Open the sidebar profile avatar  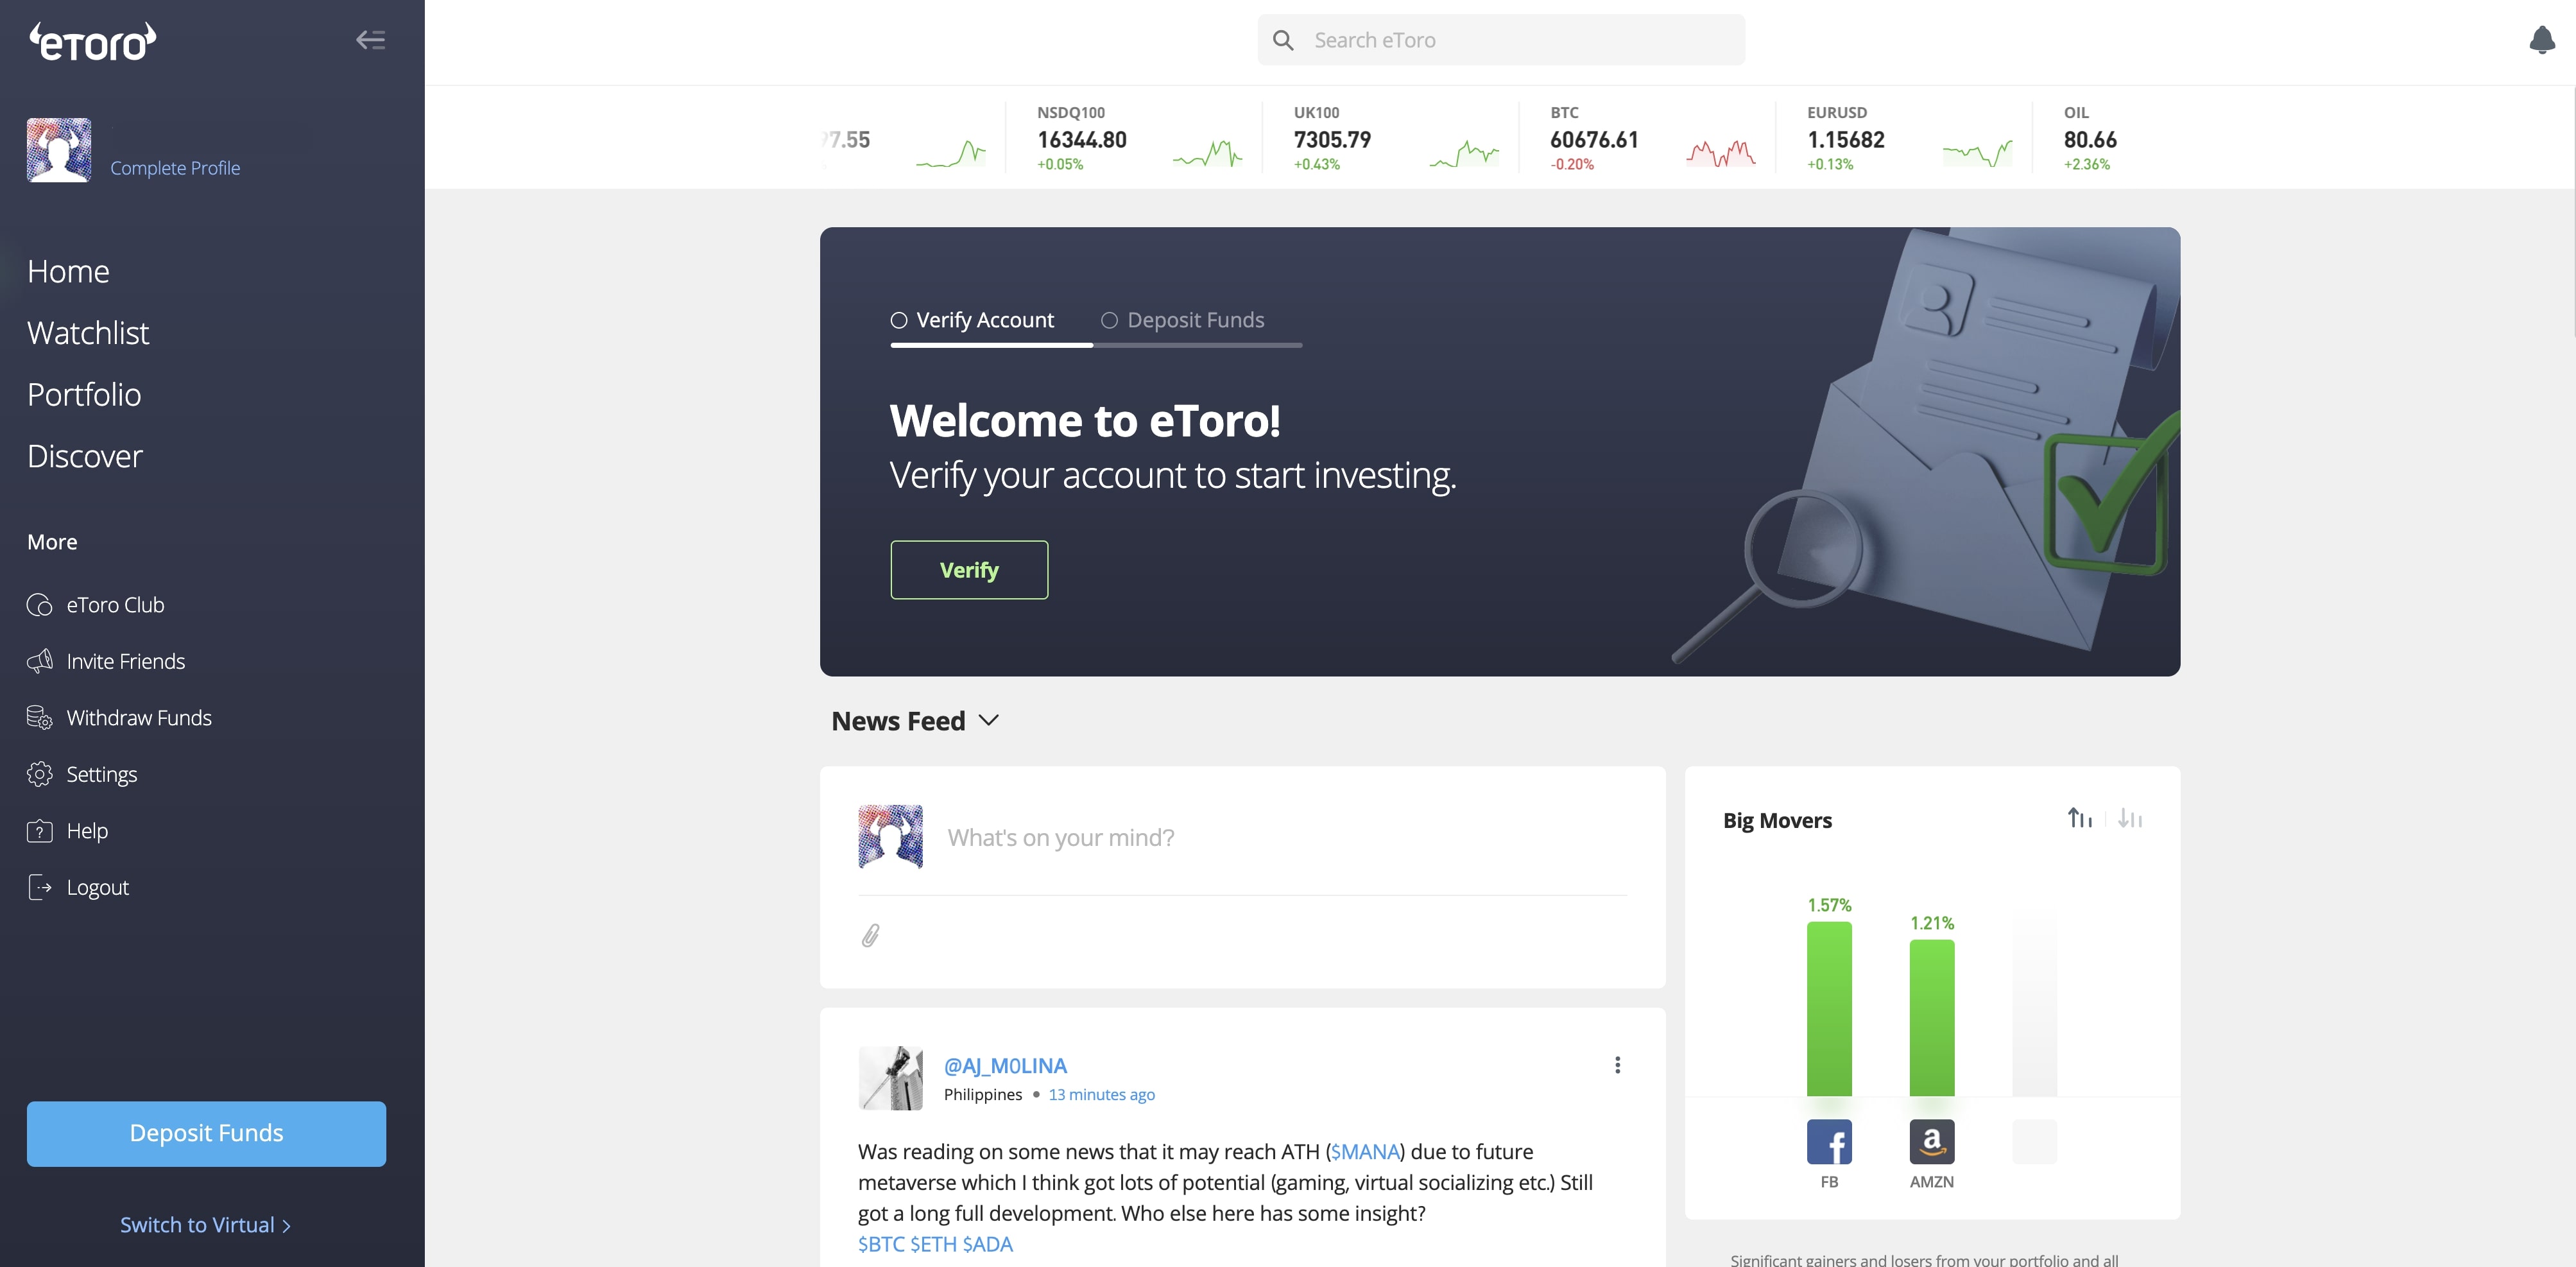(59, 150)
